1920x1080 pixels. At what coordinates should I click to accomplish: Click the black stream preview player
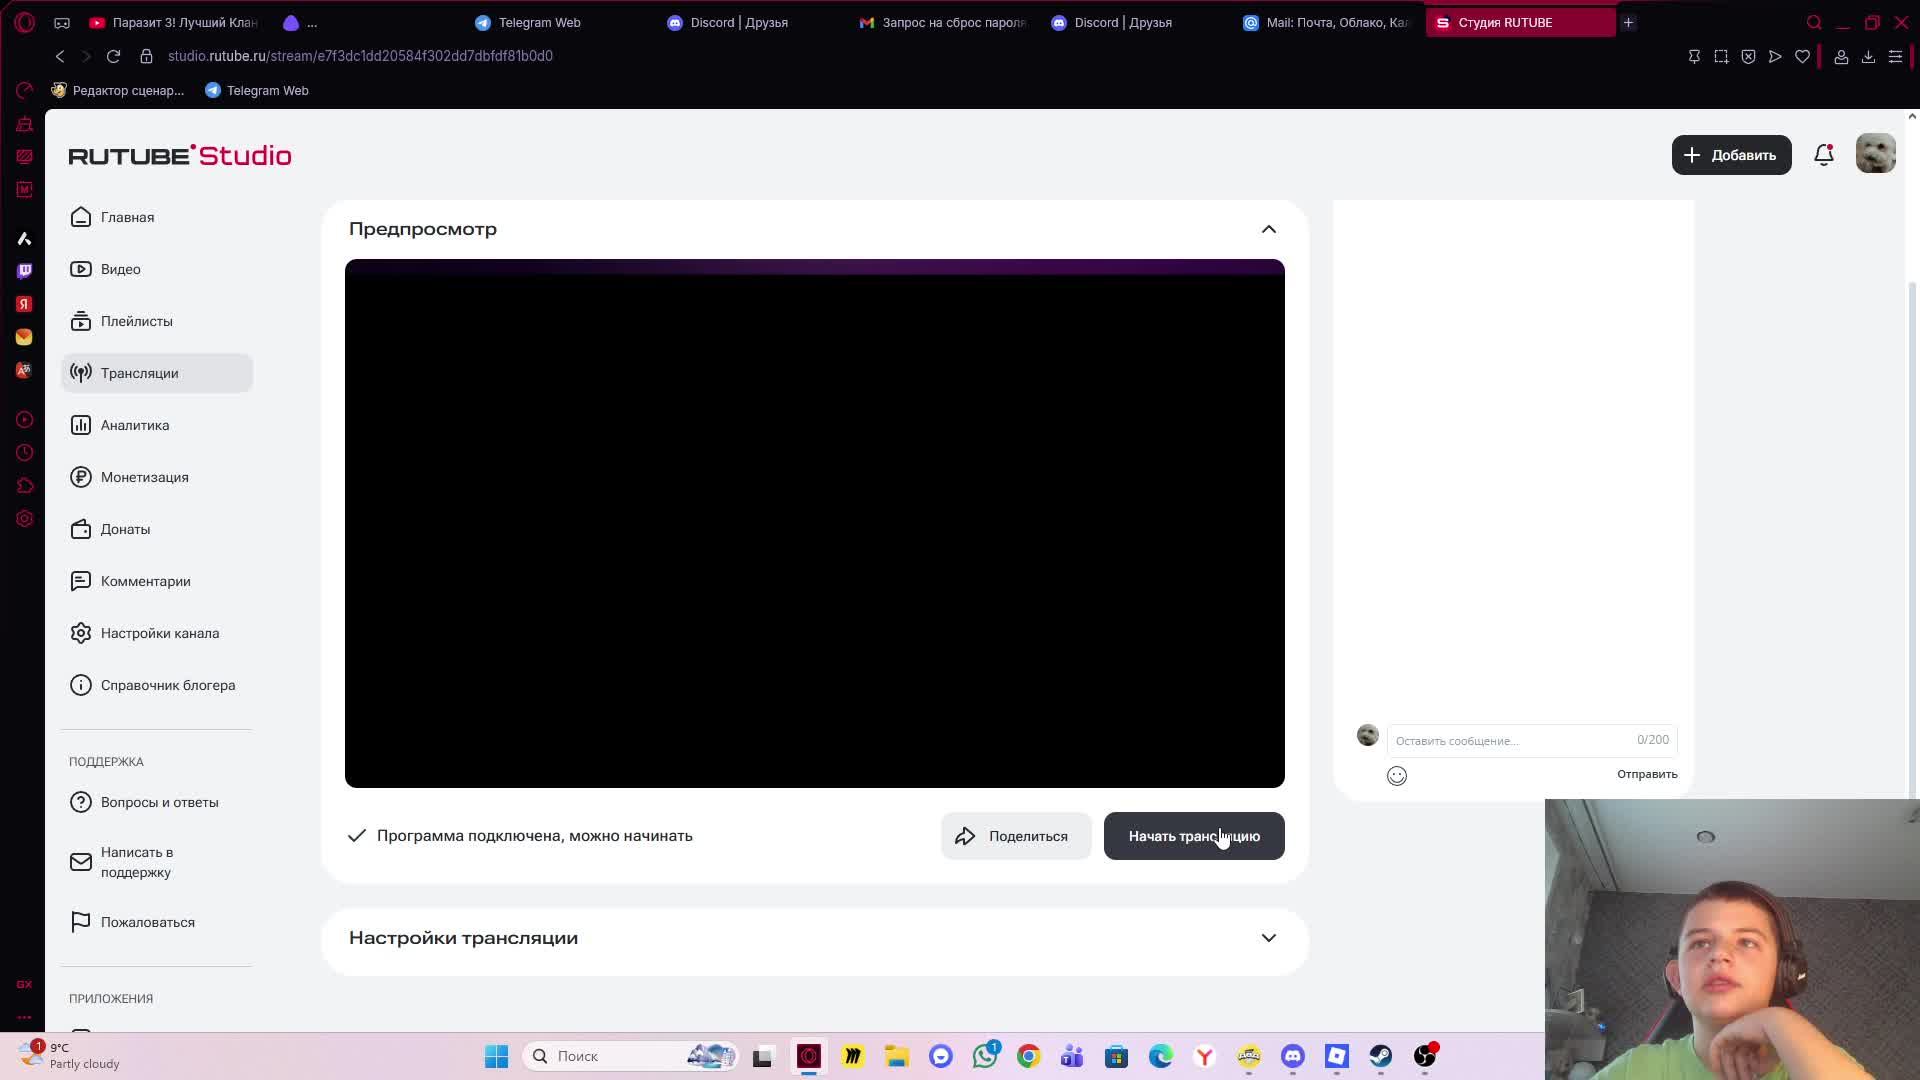click(814, 523)
